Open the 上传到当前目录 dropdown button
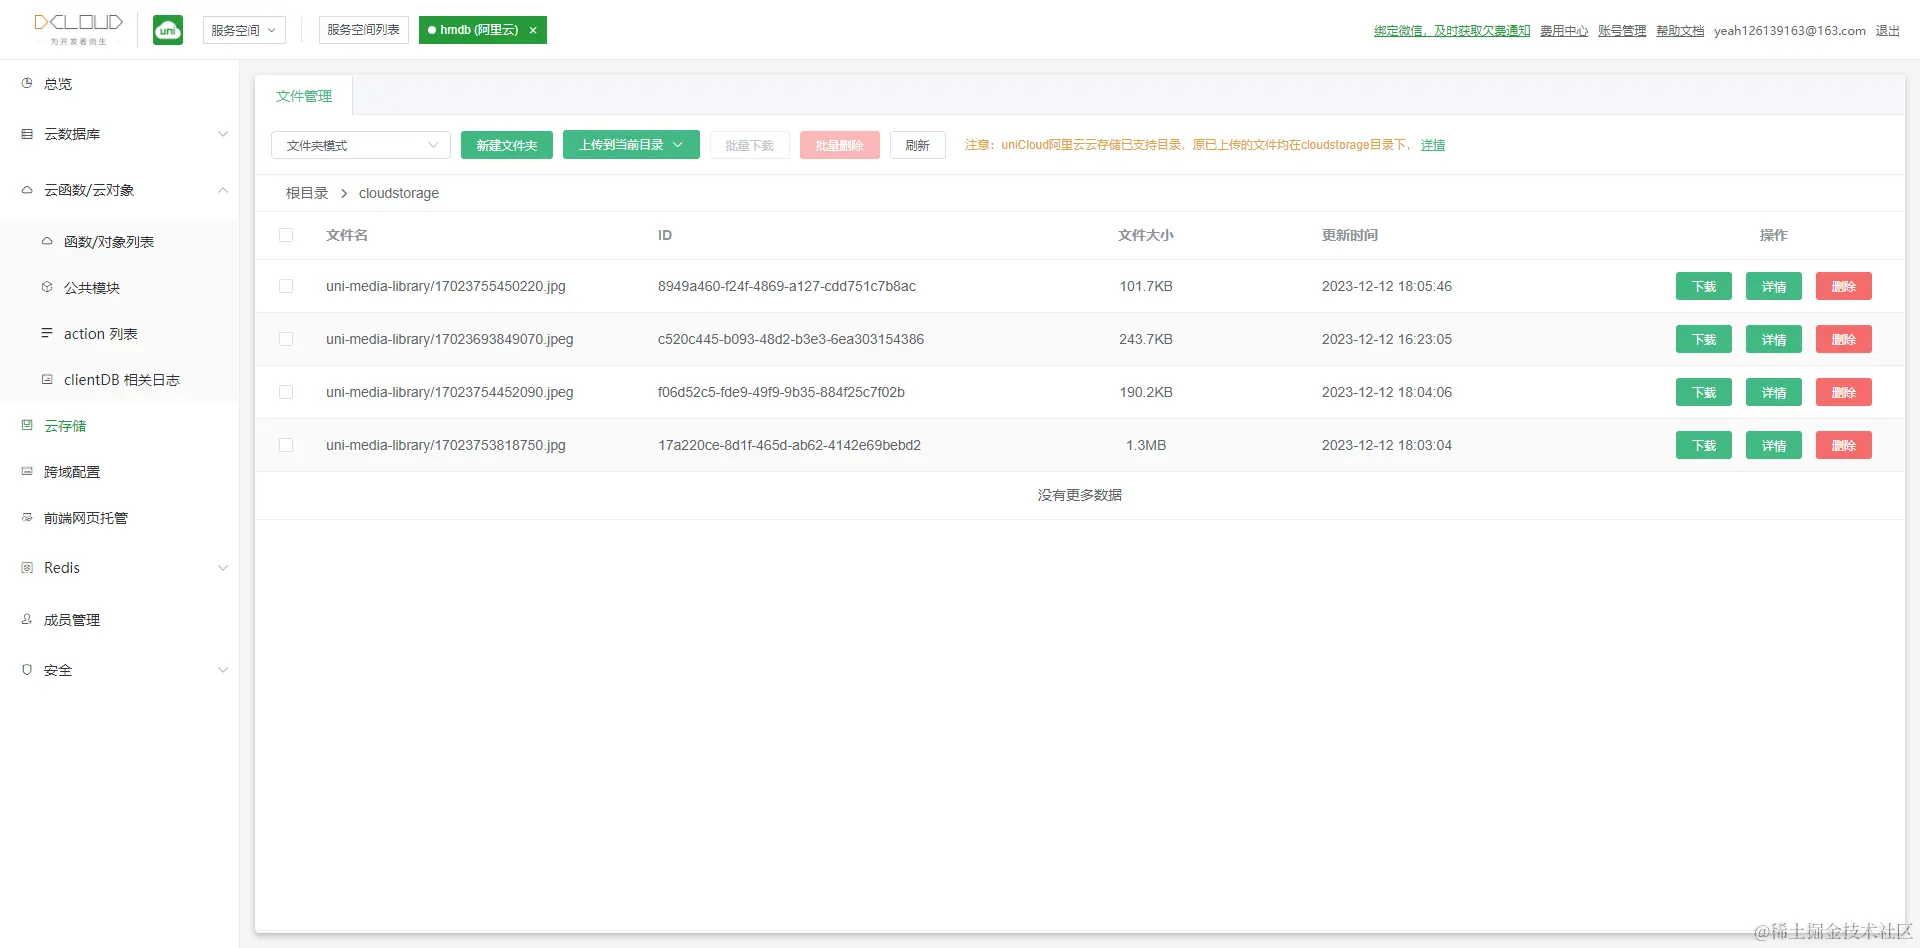 point(631,145)
